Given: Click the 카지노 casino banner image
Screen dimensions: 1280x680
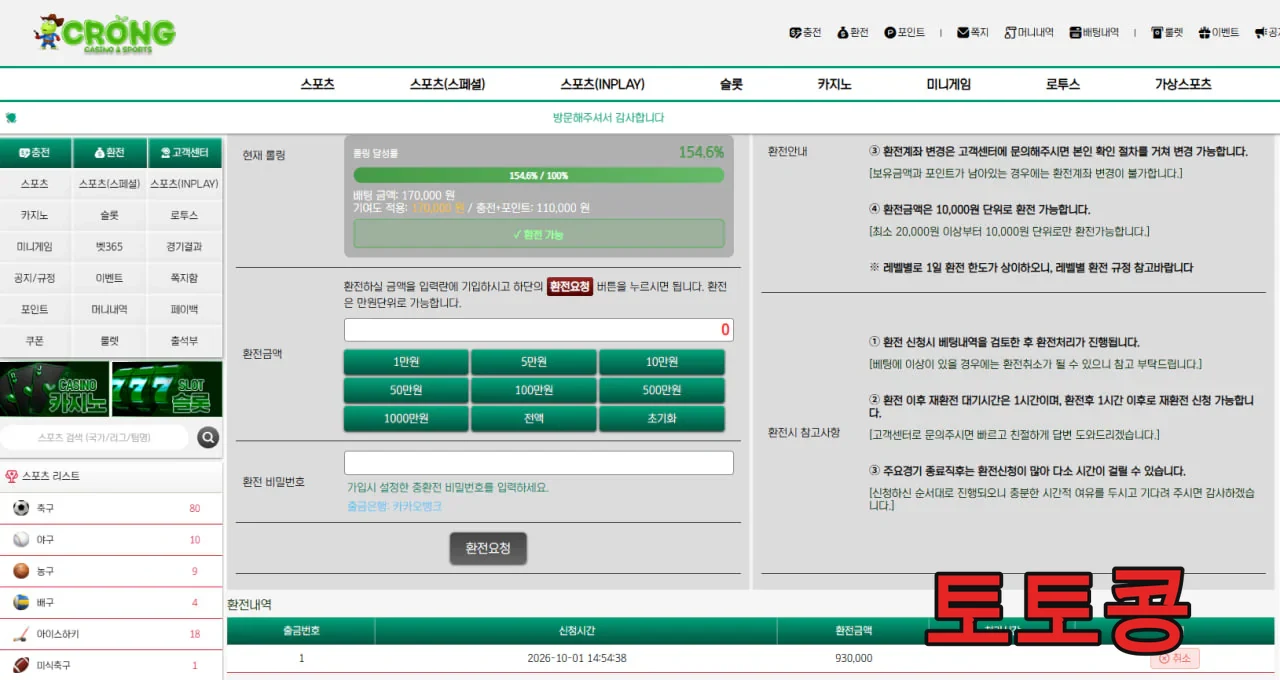Looking at the screenshot, I should [55, 389].
